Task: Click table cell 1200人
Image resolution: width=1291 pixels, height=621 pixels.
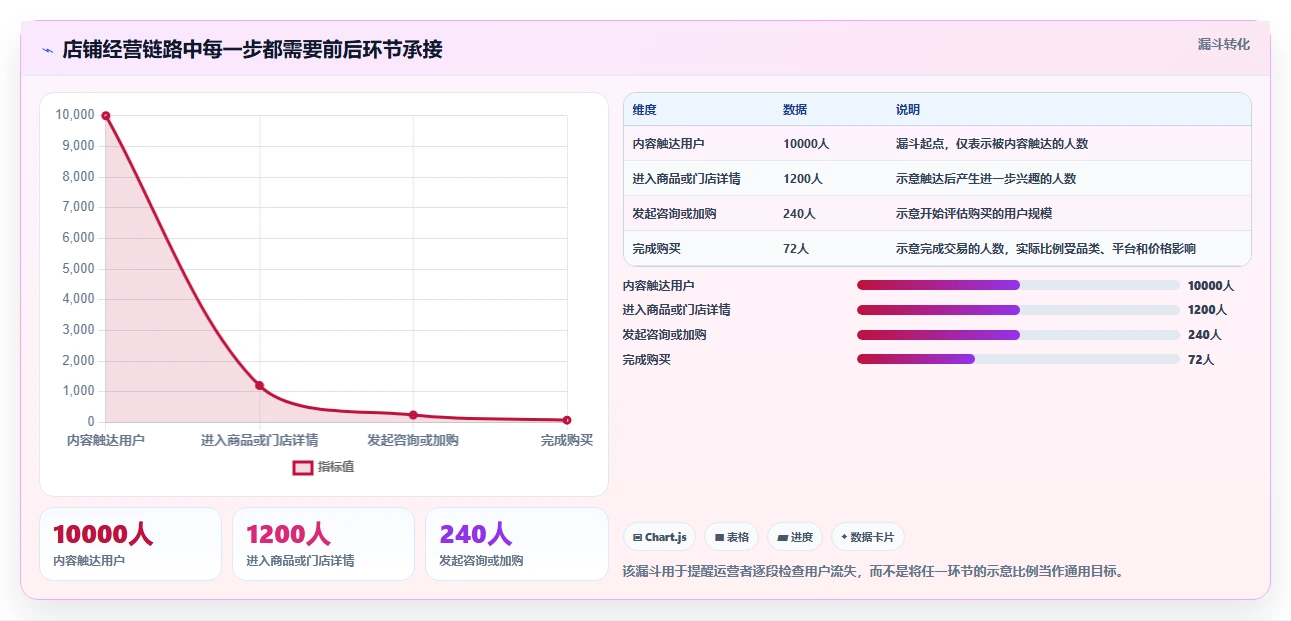Action: [803, 179]
